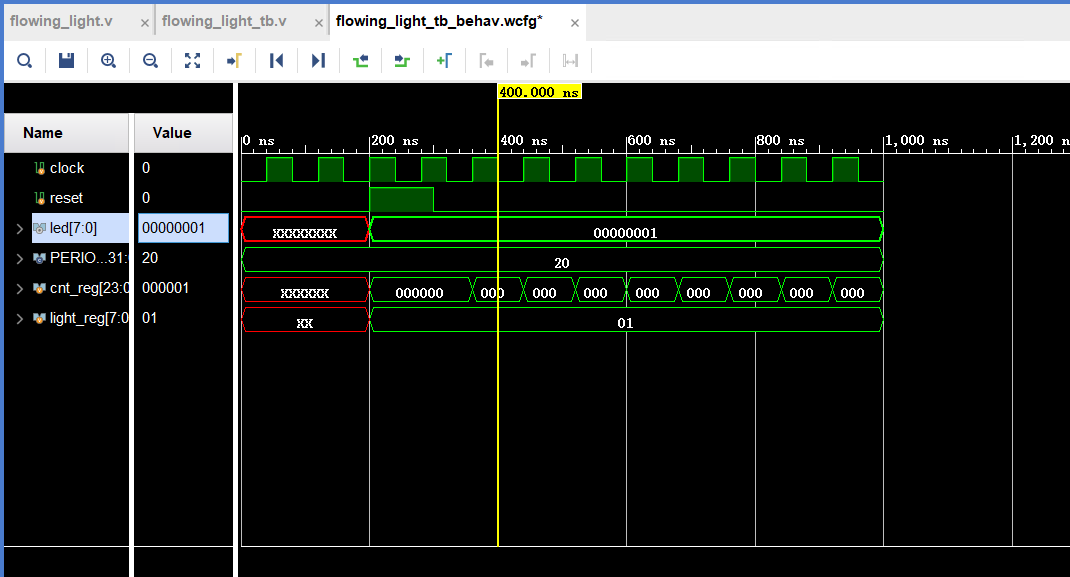Expand the light_reg[7:0] bus
The width and height of the screenshot is (1070, 577).
[20, 319]
